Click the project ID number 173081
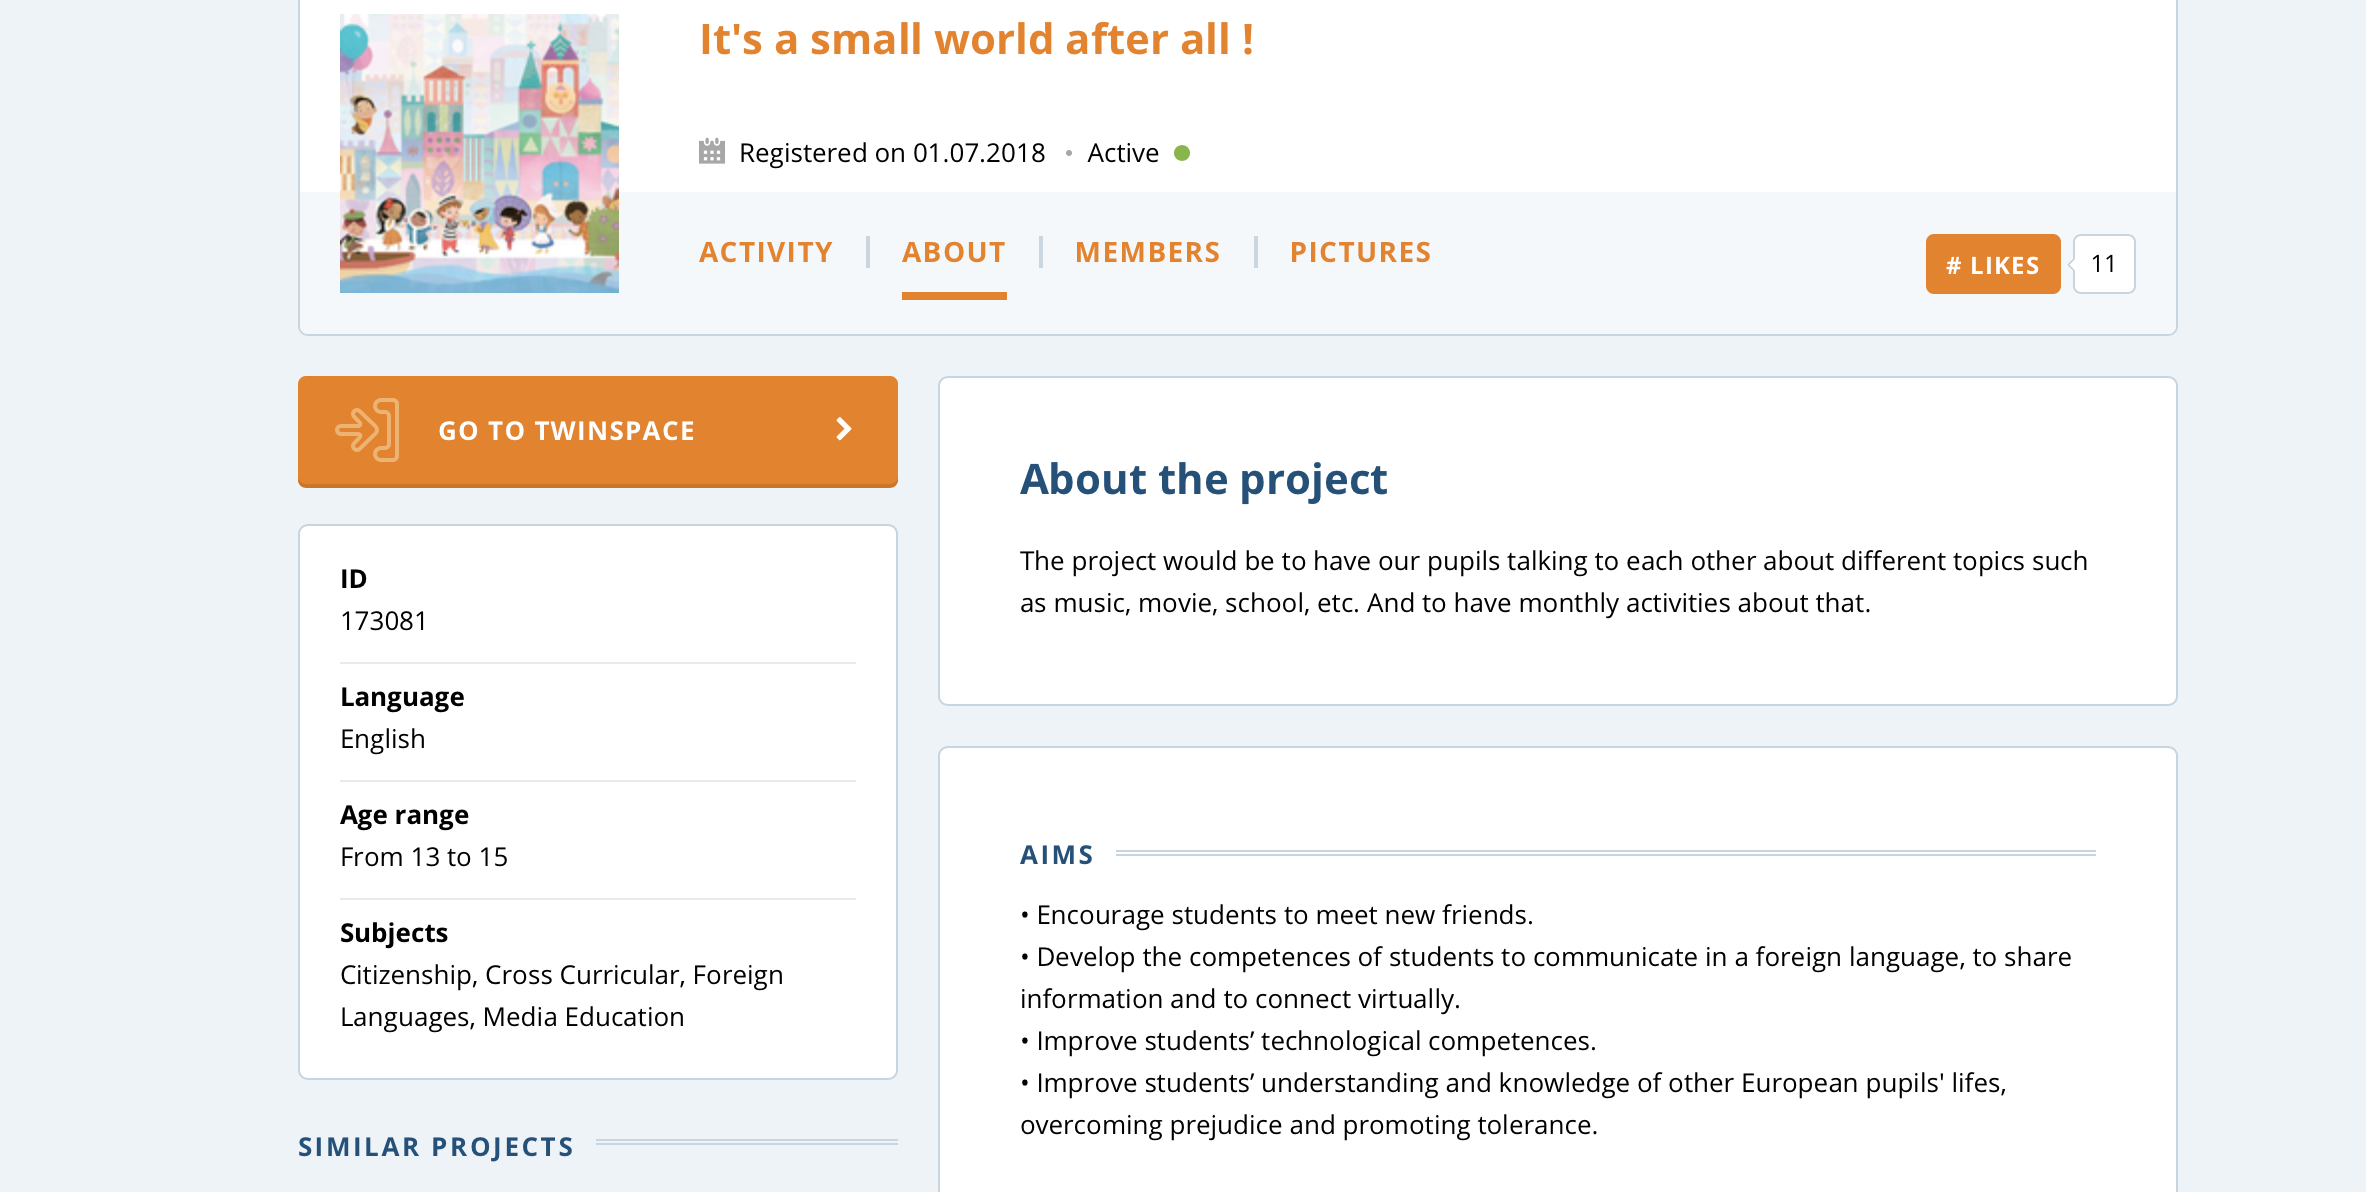The width and height of the screenshot is (2366, 1192). pos(383,621)
